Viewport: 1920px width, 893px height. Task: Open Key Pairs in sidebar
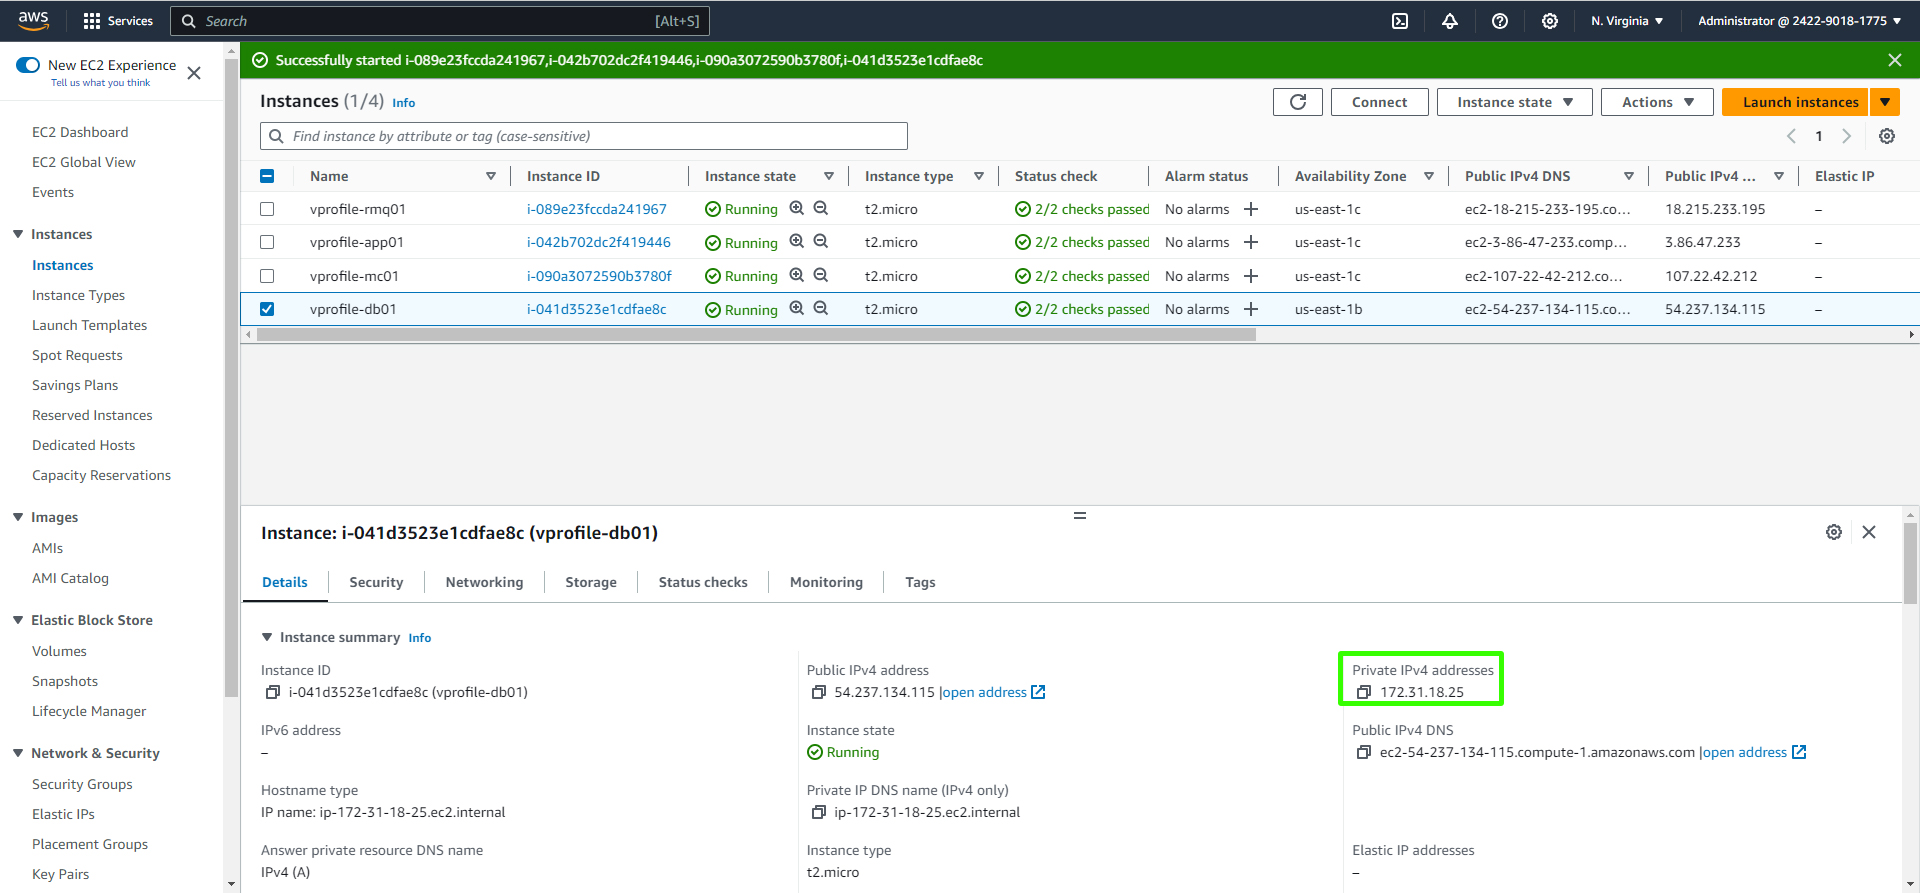[x=60, y=874]
